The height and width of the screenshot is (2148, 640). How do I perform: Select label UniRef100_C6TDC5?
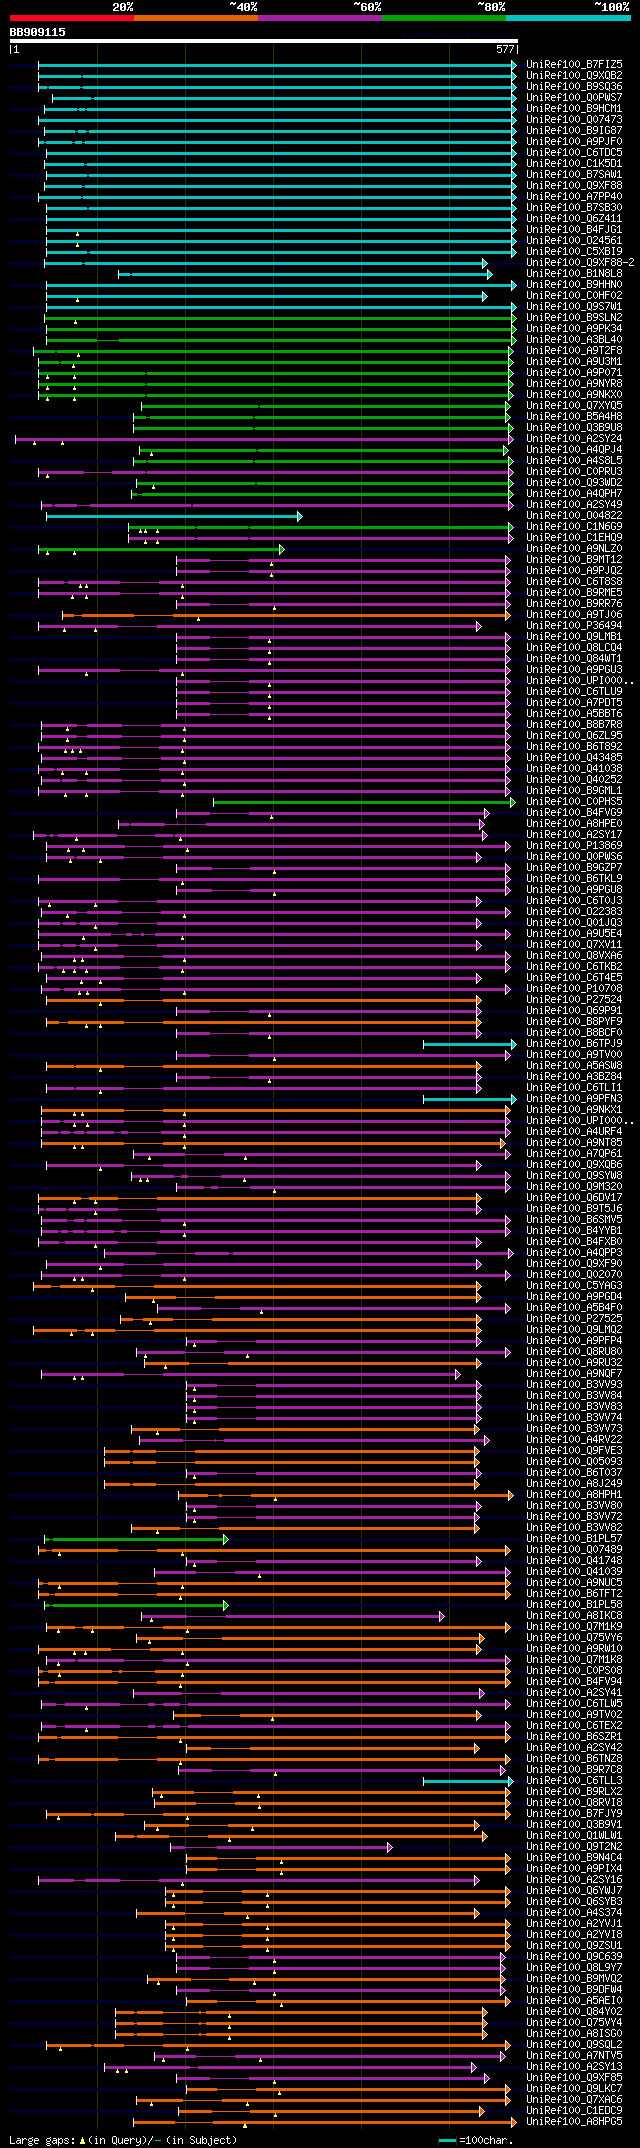[x=574, y=152]
